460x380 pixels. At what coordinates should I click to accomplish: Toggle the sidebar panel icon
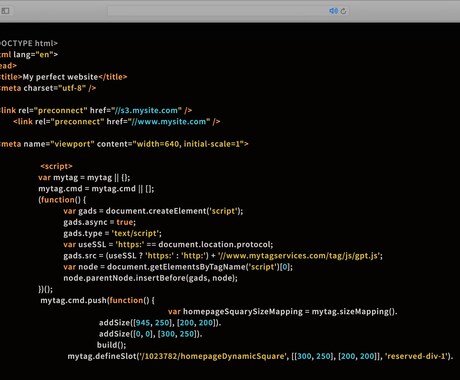(x=5, y=11)
